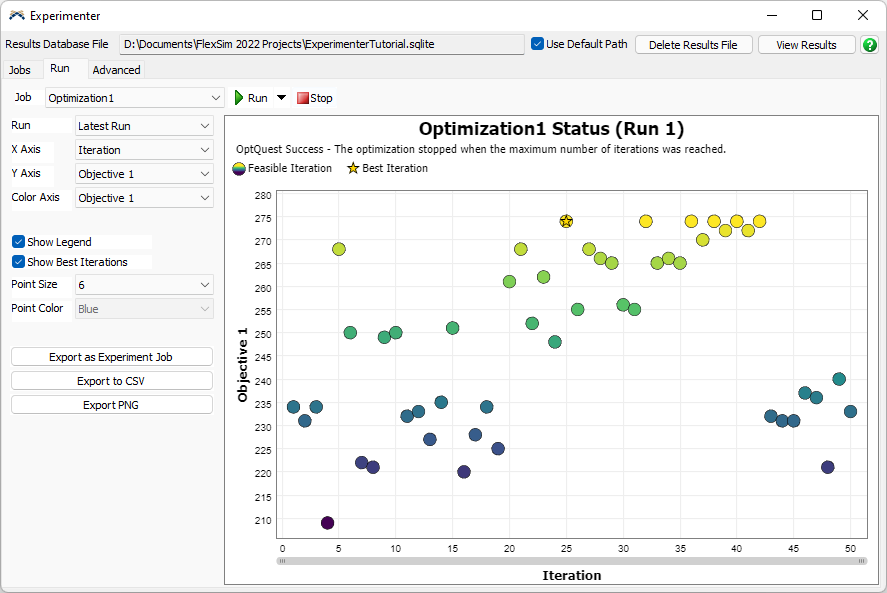Click the green Run play icon
Viewport: 887px width, 593px height.
point(240,98)
